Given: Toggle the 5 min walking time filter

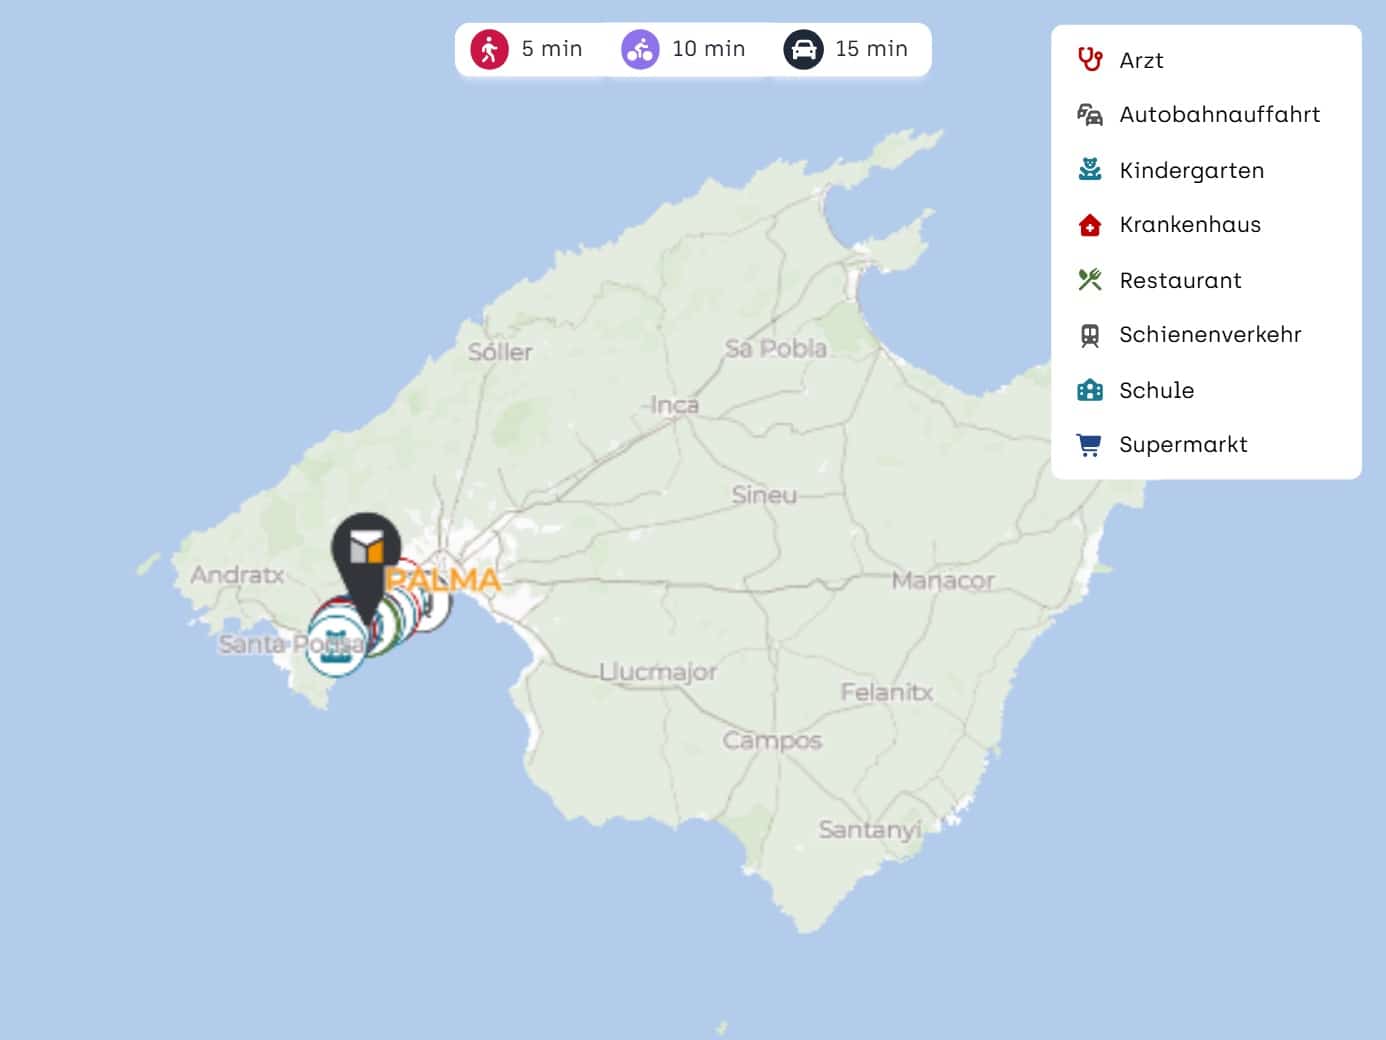Looking at the screenshot, I should pyautogui.click(x=528, y=49).
